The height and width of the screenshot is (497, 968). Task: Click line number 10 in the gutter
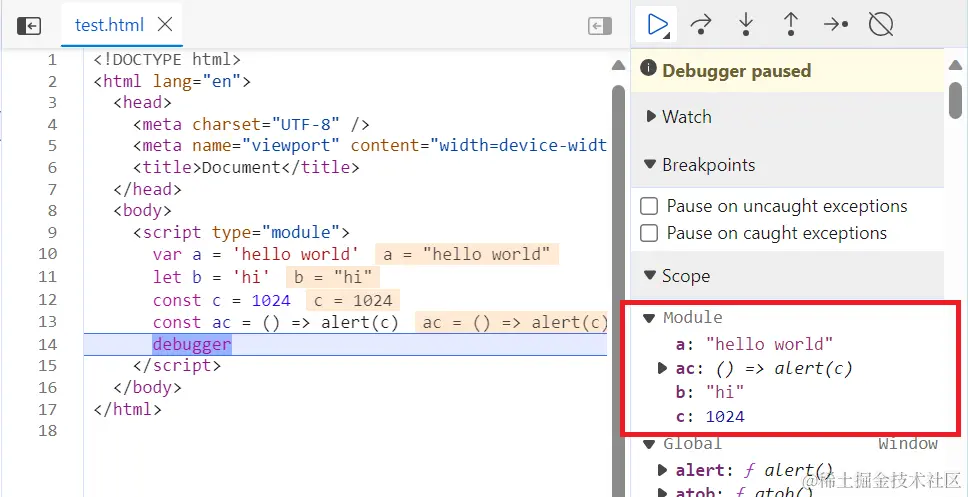[x=48, y=254]
